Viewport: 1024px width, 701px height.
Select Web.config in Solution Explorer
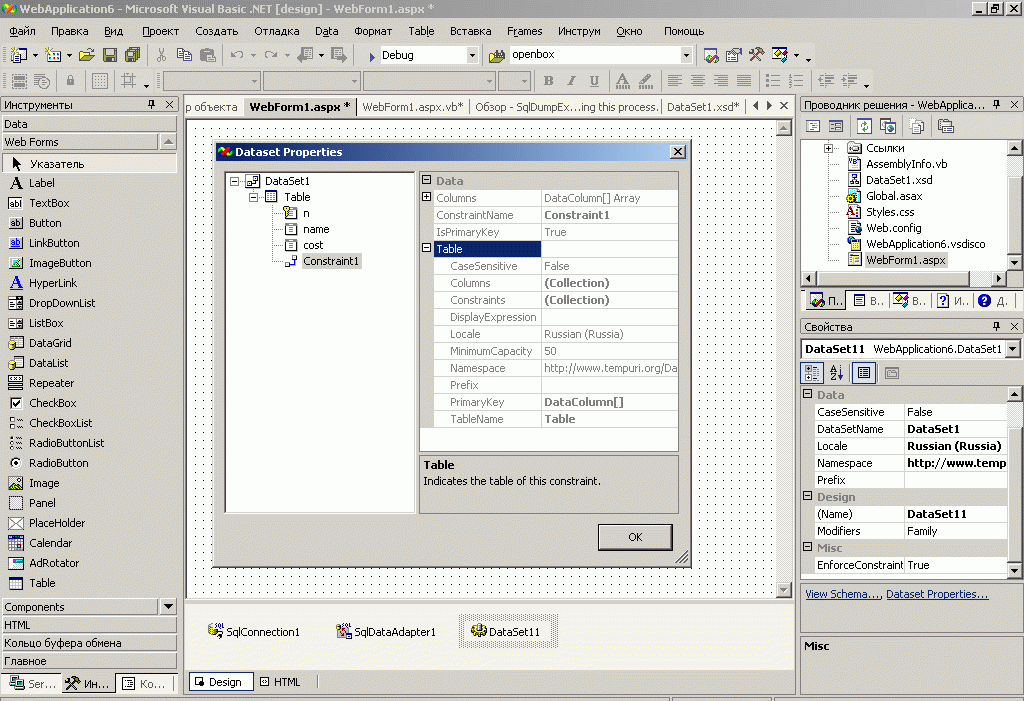[x=893, y=228]
